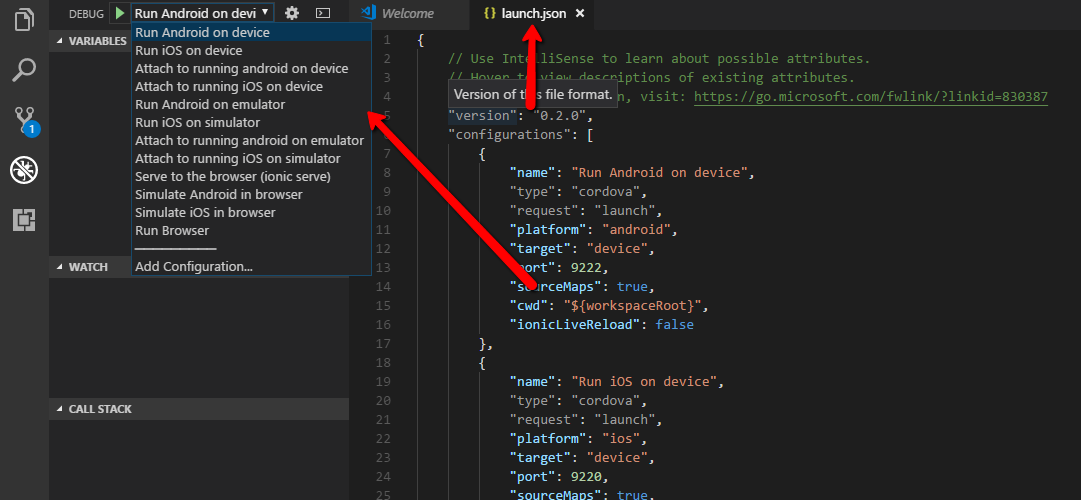Collapse the Variables section
Viewport: 1081px width, 500px height.
tap(90, 41)
